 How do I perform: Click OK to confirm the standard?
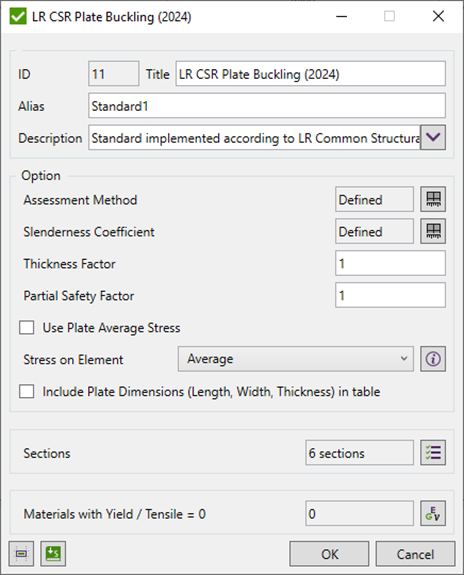click(329, 554)
